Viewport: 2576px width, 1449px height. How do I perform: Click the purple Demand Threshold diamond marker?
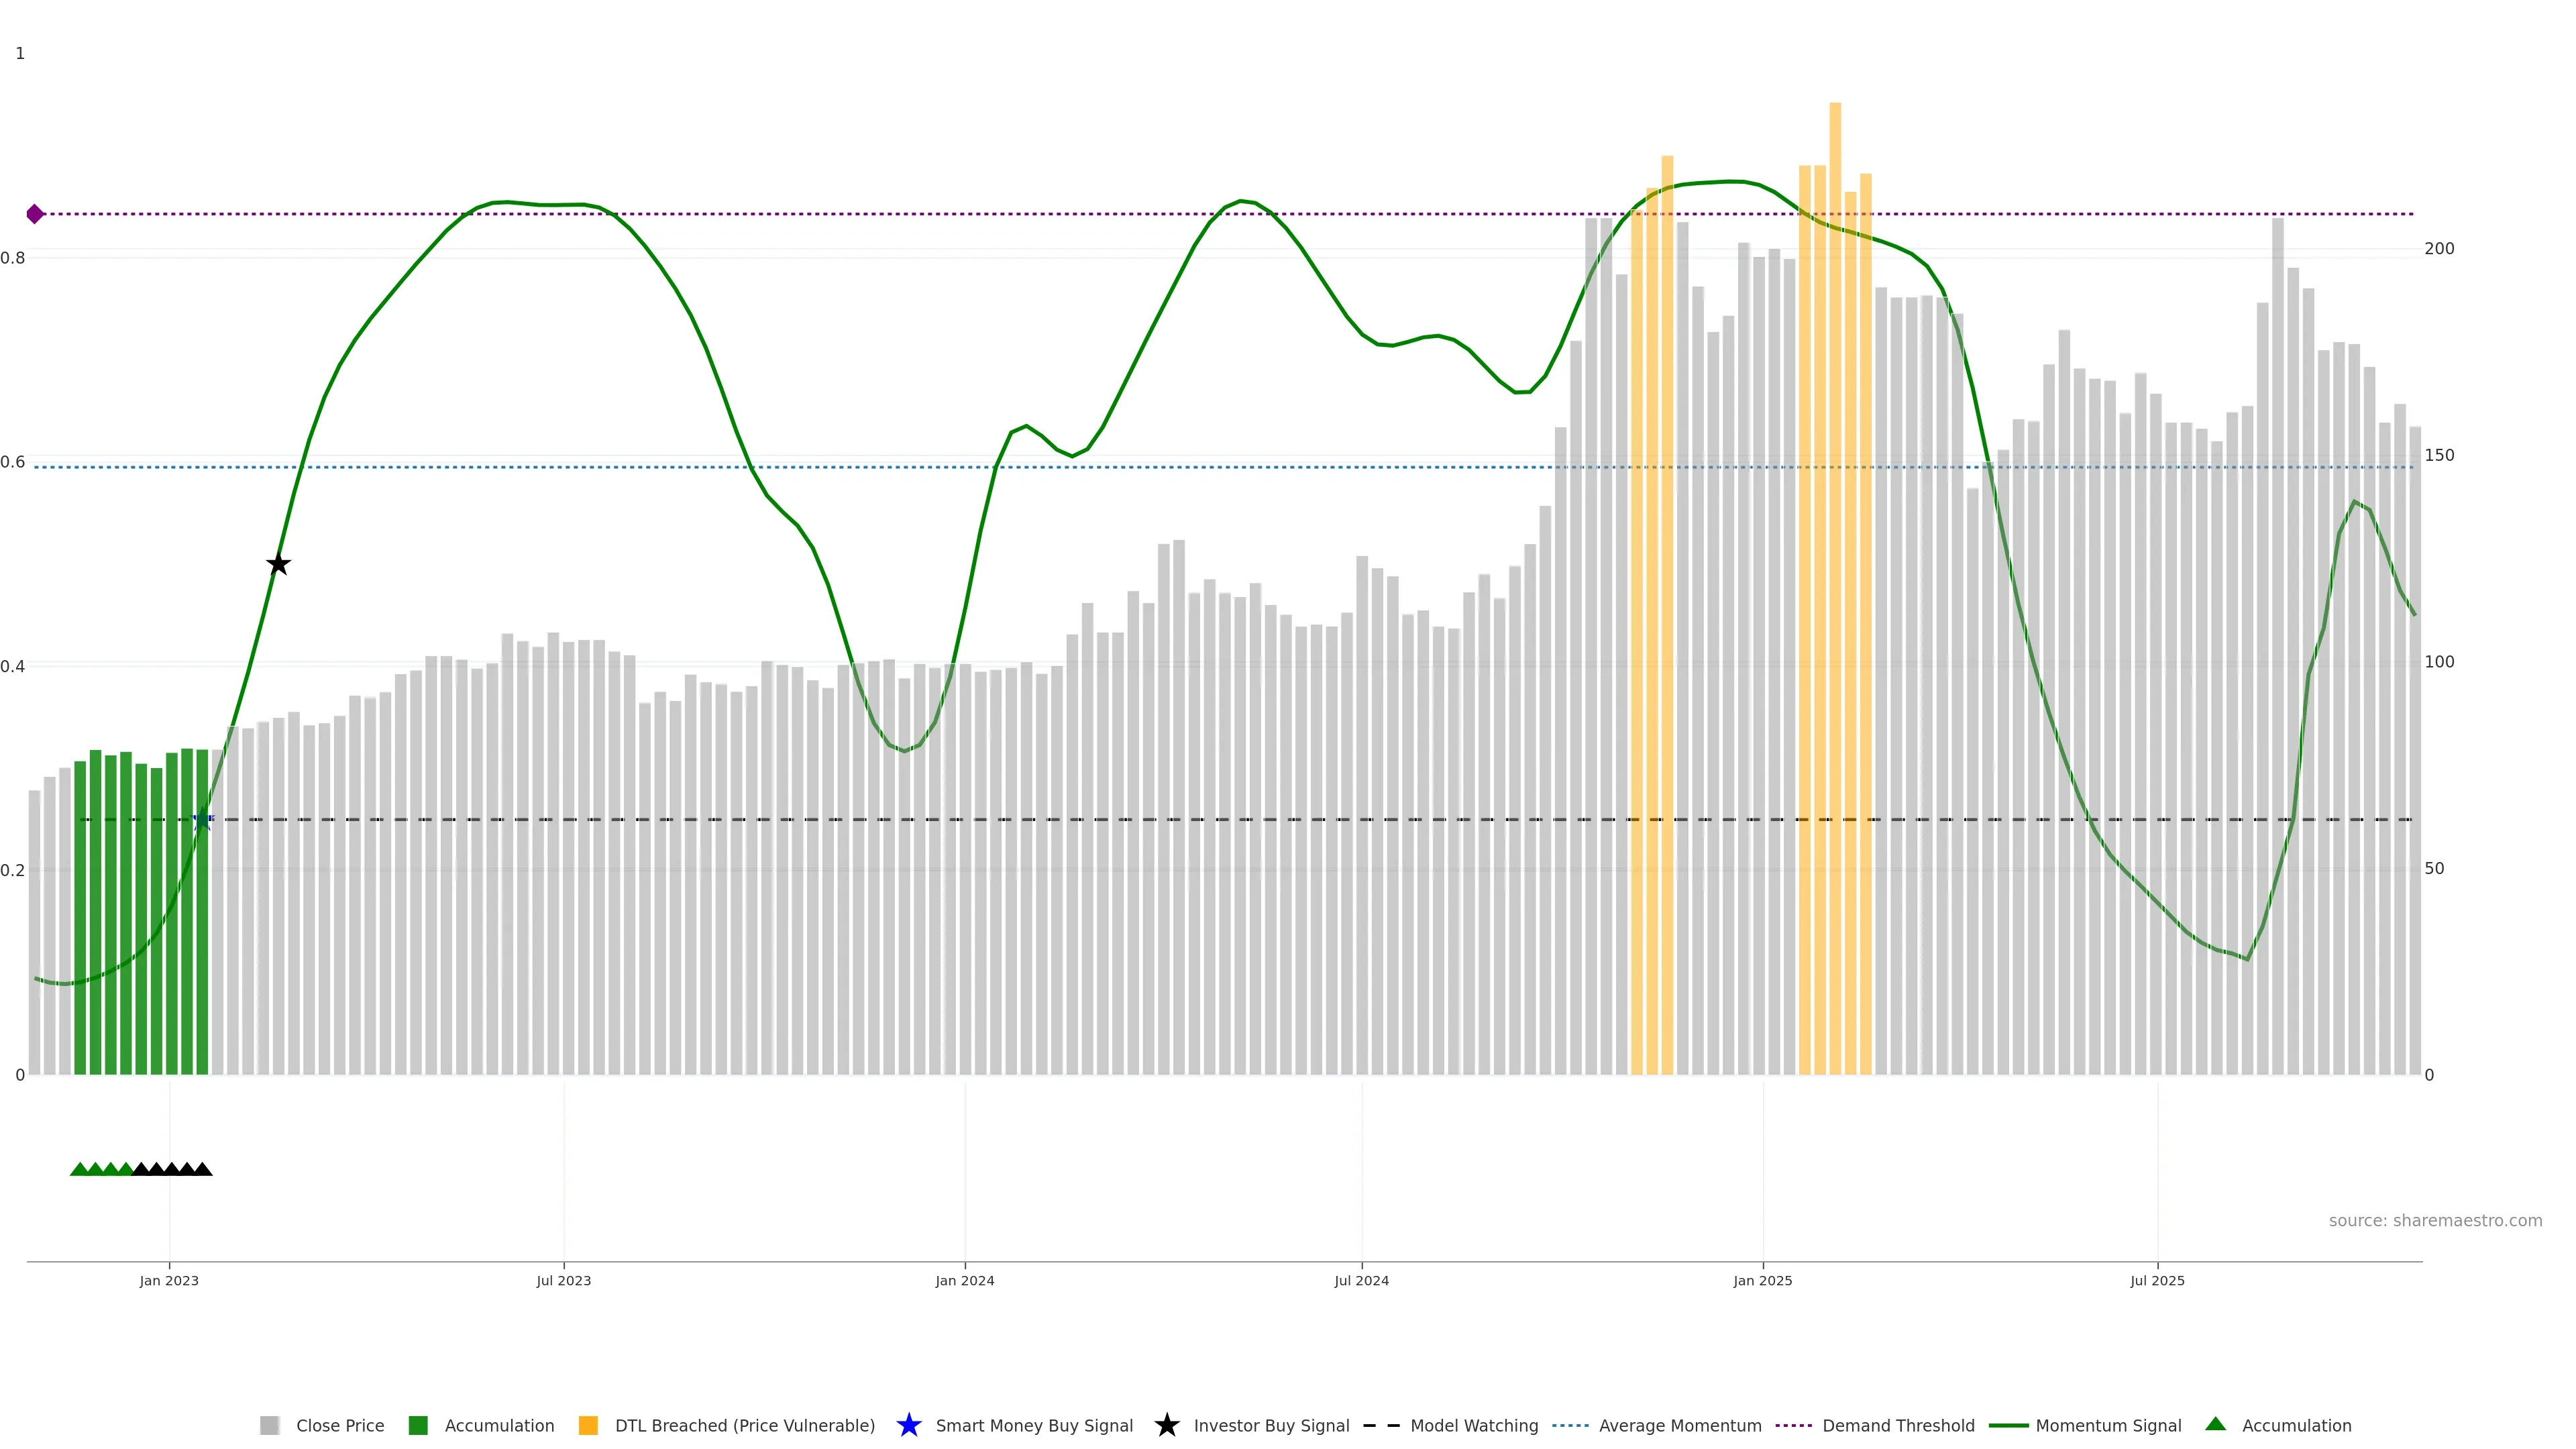(x=35, y=214)
